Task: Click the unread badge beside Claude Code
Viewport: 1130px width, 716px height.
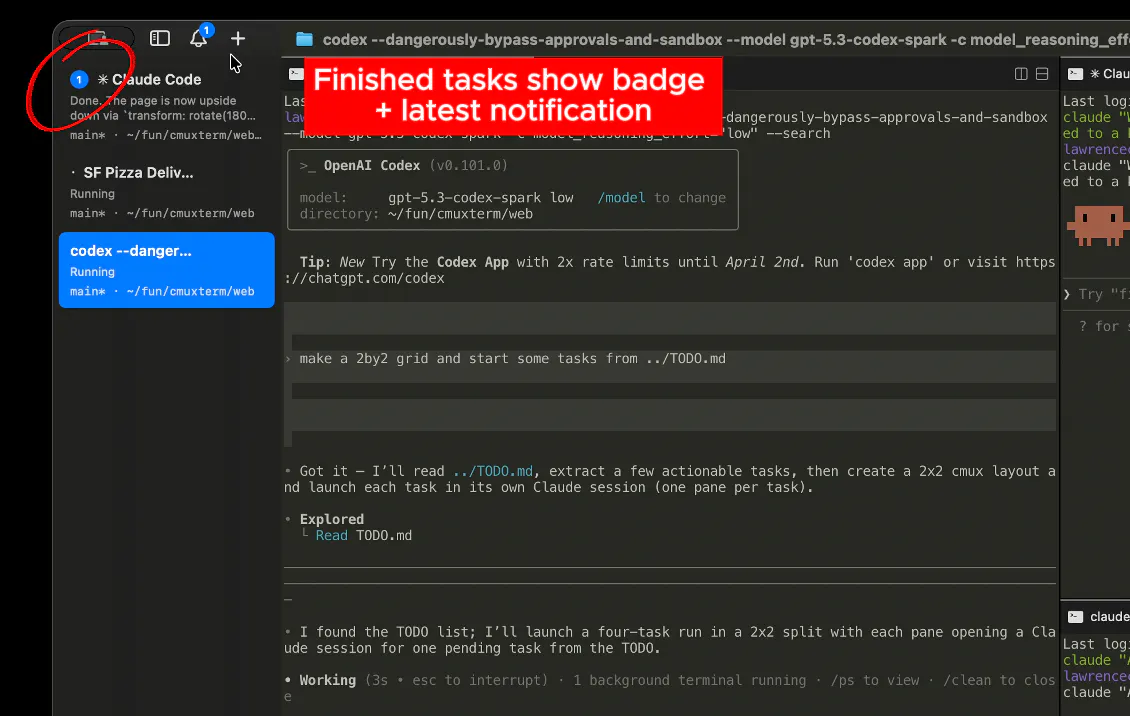Action: [79, 79]
